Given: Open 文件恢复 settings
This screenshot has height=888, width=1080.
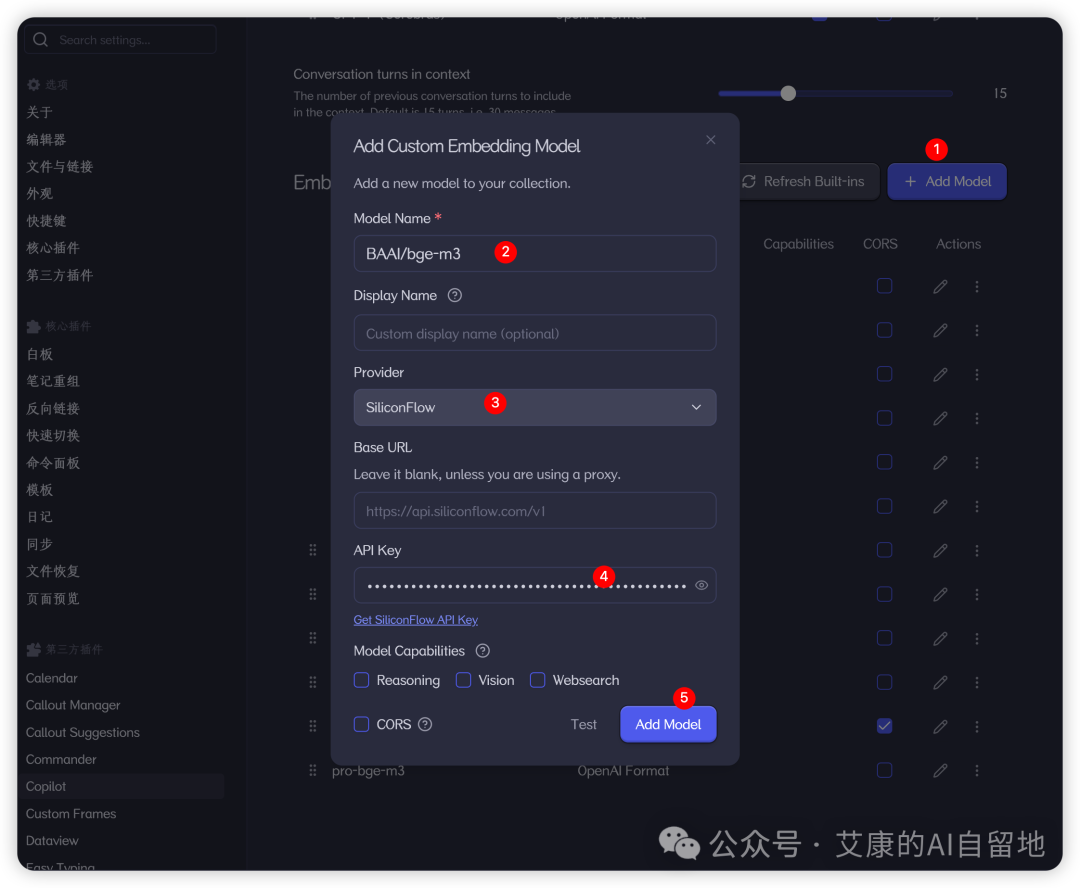Looking at the screenshot, I should tap(52, 571).
